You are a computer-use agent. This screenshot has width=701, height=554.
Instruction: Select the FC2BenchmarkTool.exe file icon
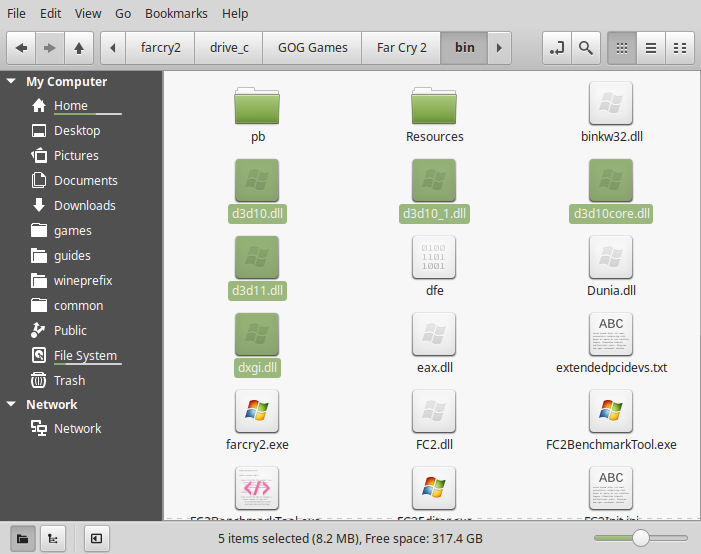coord(611,411)
